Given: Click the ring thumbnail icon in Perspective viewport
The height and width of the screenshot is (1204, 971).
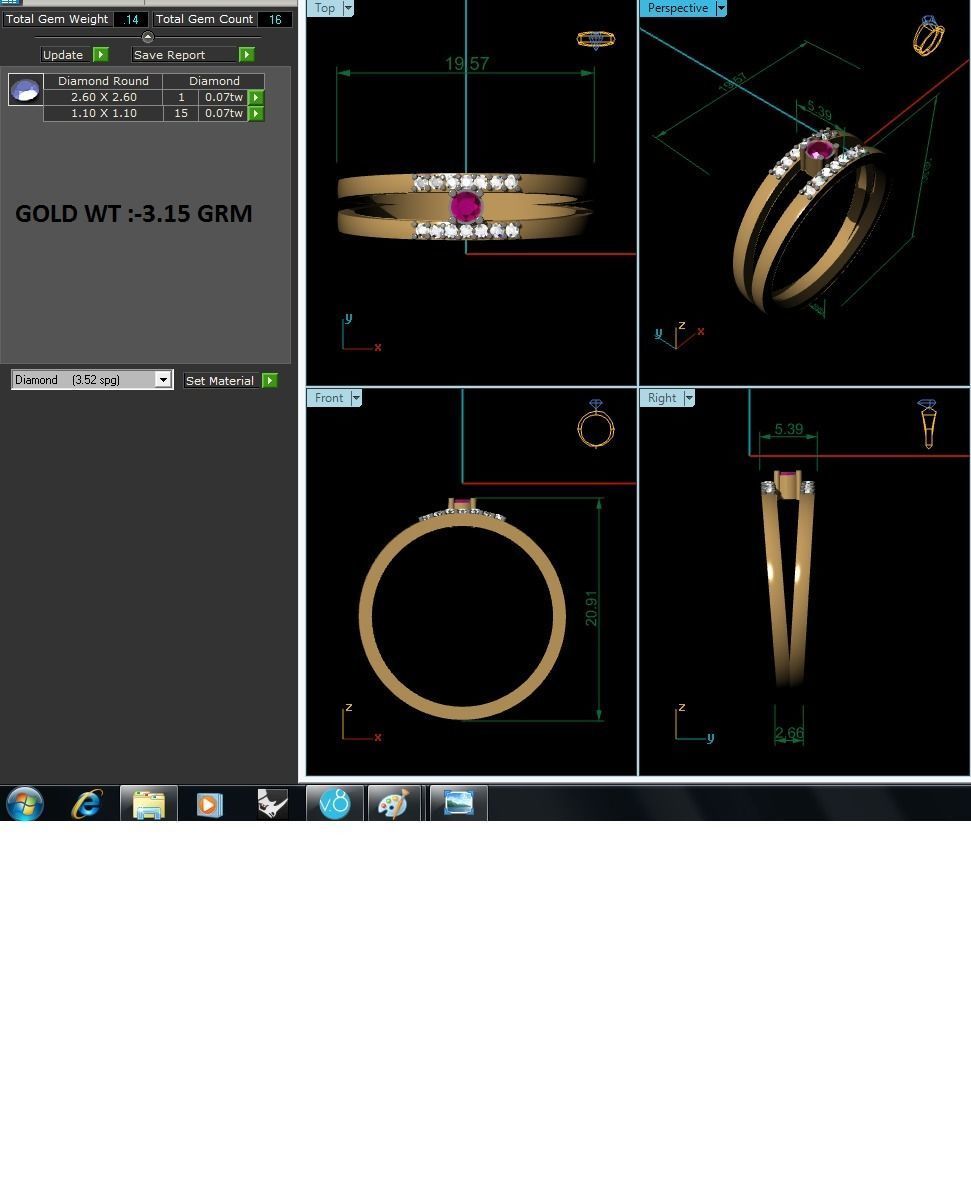Looking at the screenshot, I should [928, 35].
